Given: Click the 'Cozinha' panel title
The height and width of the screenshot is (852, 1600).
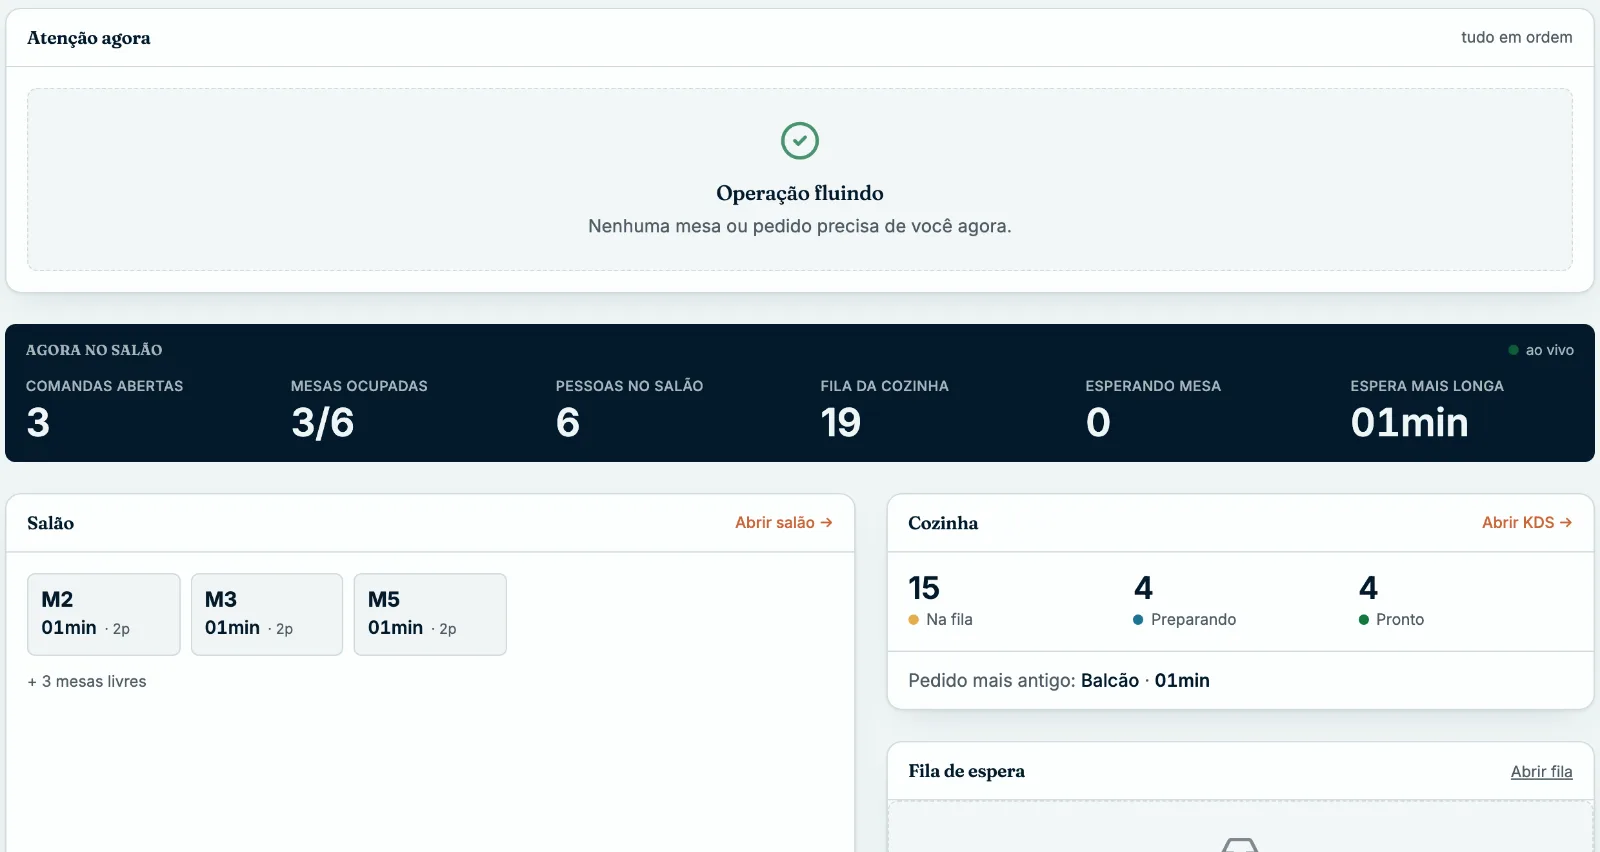Looking at the screenshot, I should pos(943,523).
